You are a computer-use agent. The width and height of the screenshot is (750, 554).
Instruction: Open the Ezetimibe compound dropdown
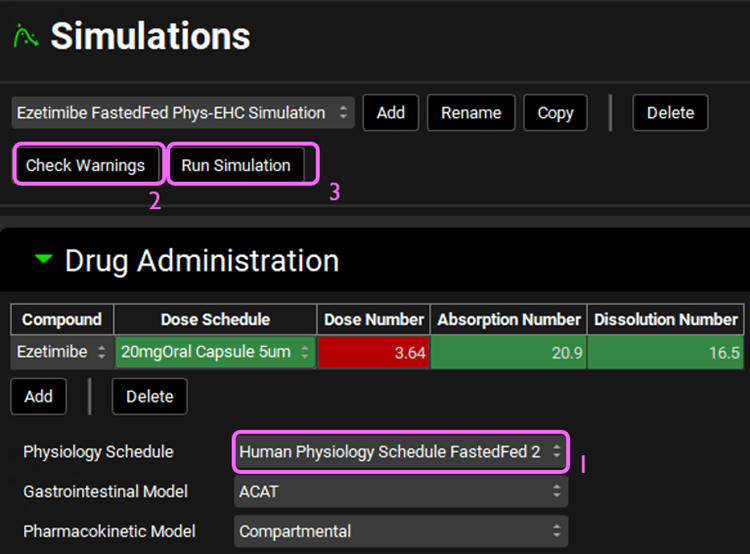pyautogui.click(x=63, y=352)
